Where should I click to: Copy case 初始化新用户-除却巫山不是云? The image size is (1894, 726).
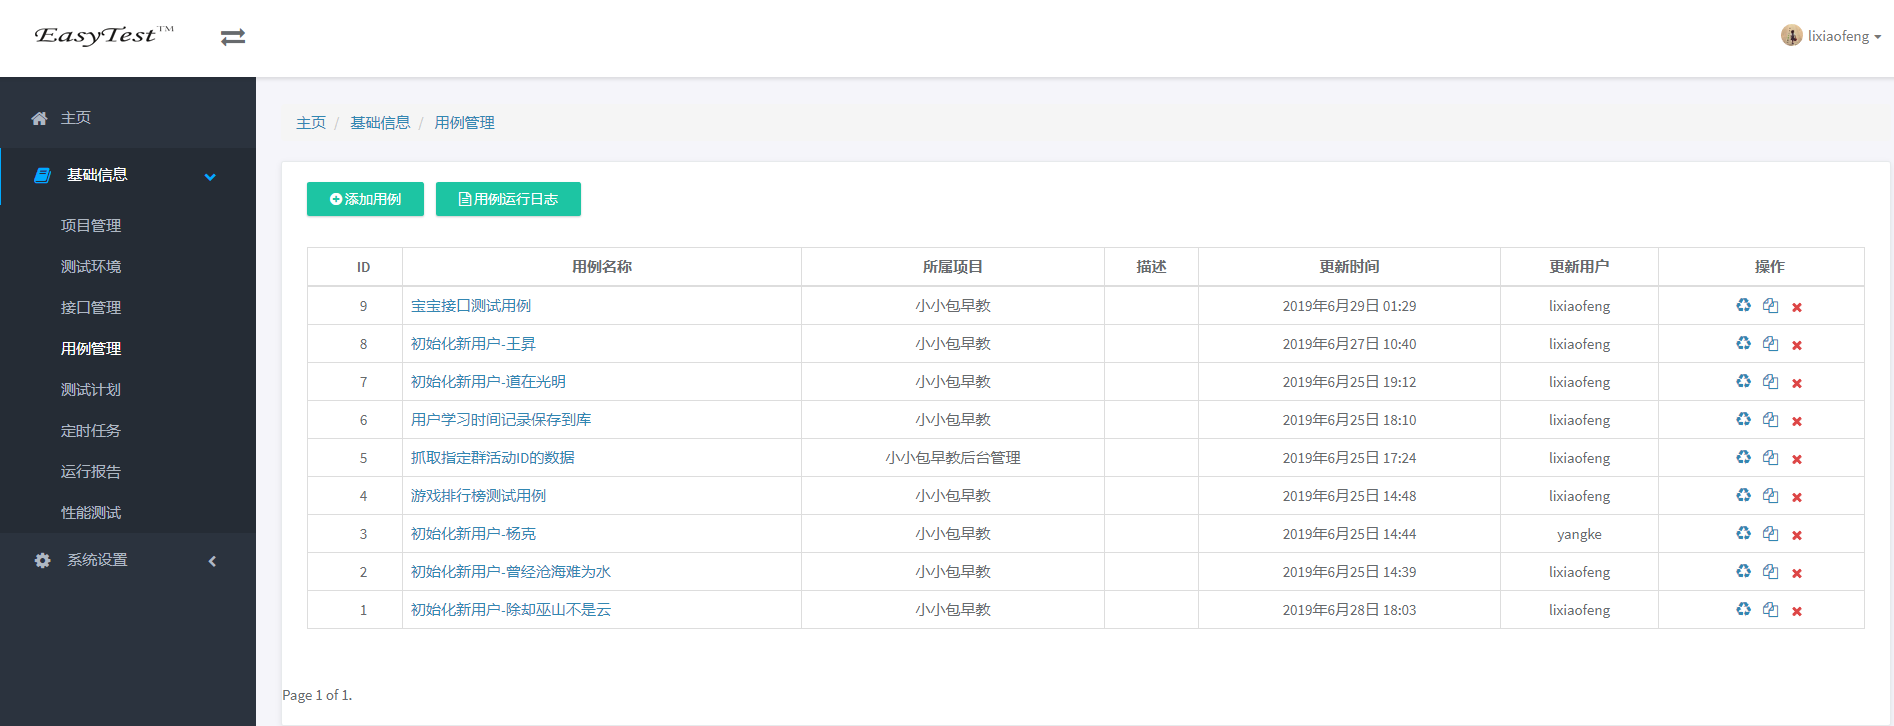(x=1770, y=609)
